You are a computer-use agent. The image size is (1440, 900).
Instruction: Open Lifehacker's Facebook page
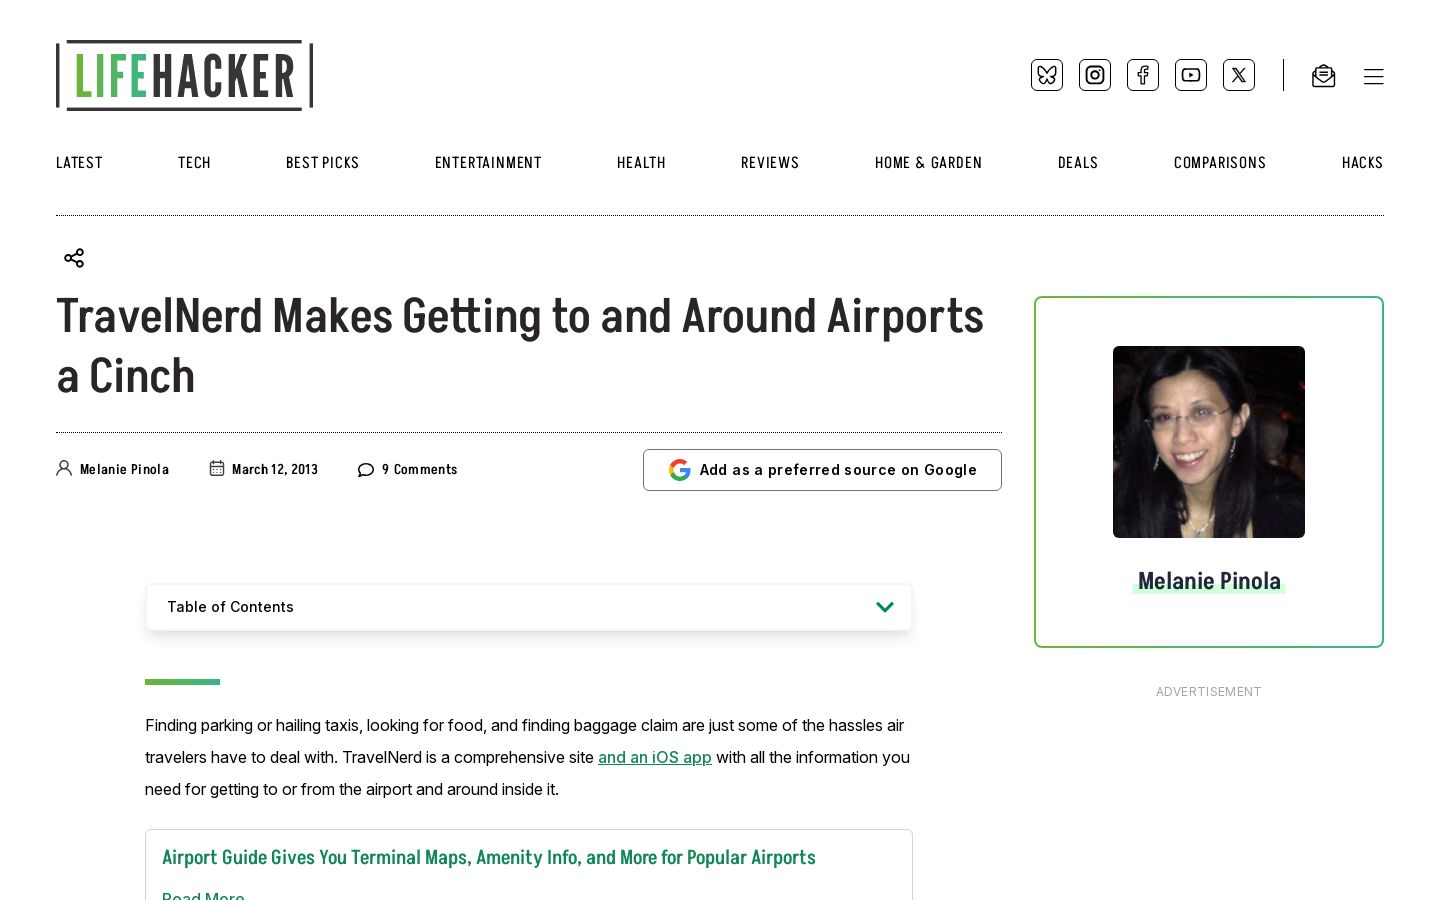click(x=1143, y=75)
